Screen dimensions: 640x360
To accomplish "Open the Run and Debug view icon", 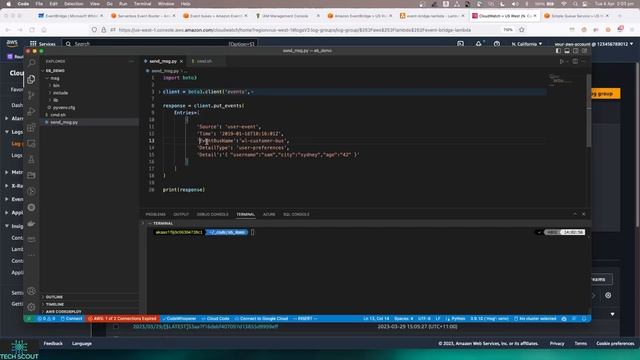I will [31, 111].
